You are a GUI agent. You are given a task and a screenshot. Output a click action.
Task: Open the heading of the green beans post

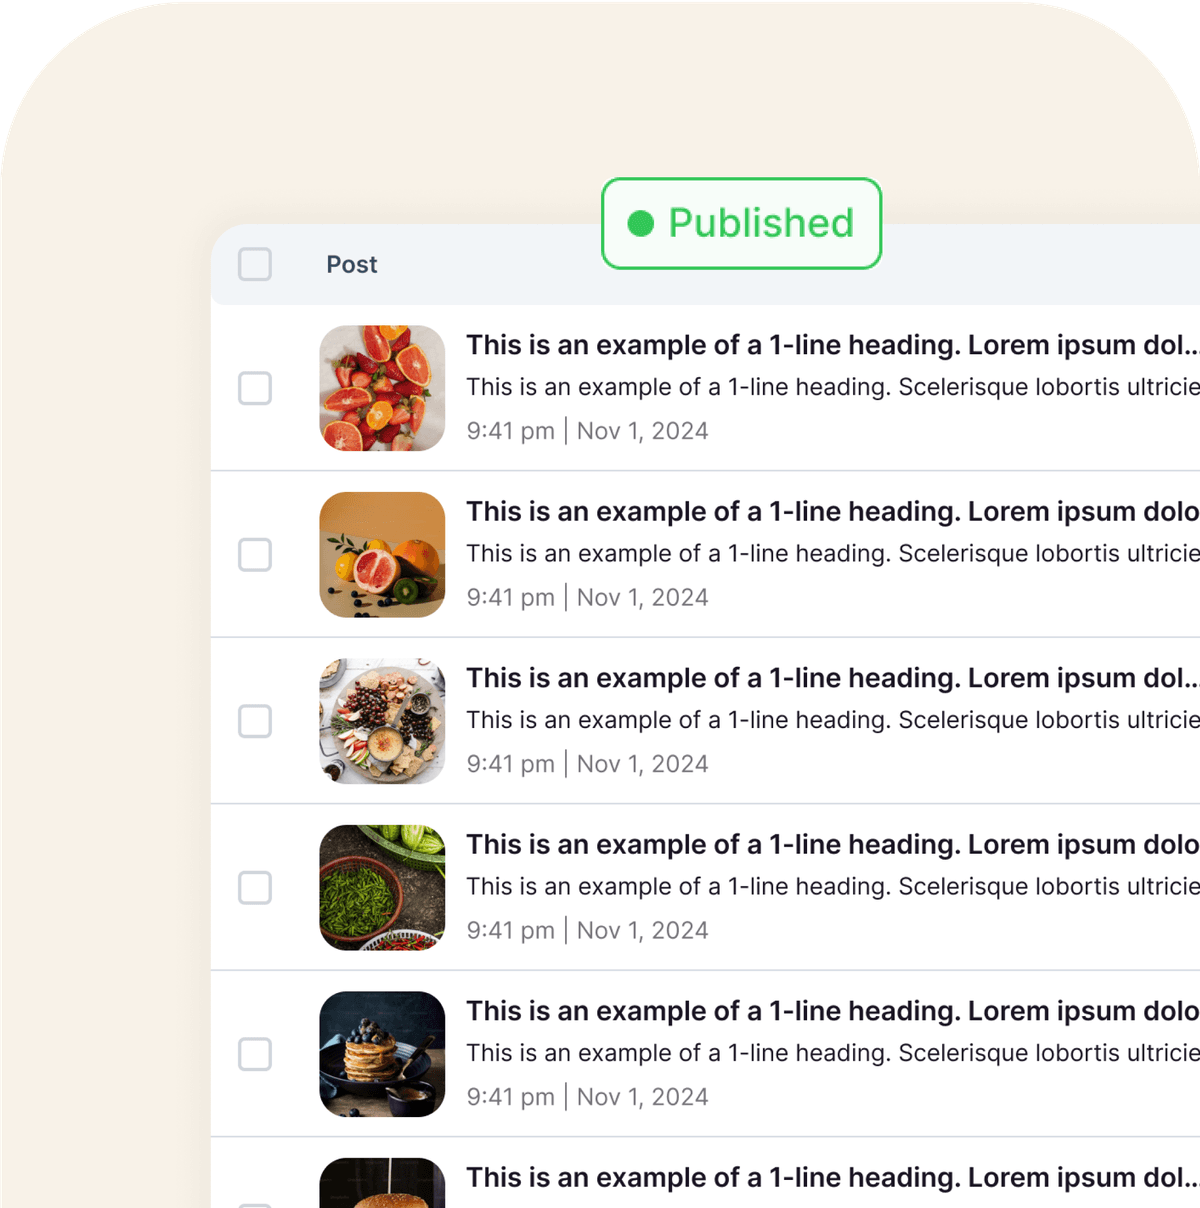click(832, 845)
